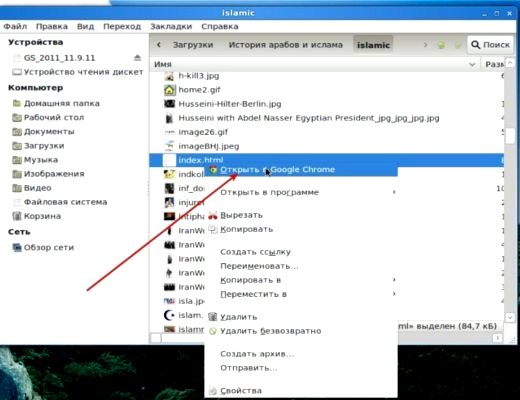The image size is (520, 400).
Task: Open index.html in Google Chrome
Action: coord(301,170)
